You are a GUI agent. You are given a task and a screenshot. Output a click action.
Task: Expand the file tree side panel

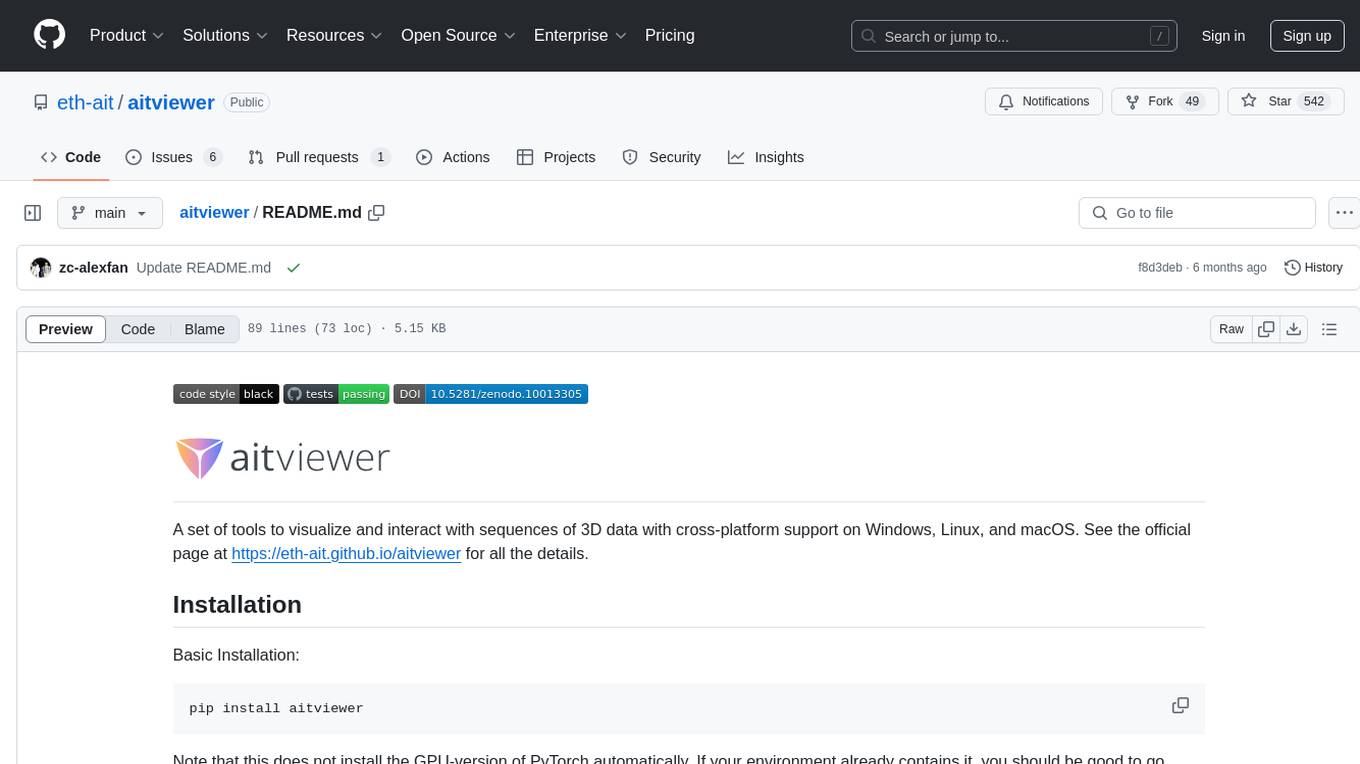(33, 213)
